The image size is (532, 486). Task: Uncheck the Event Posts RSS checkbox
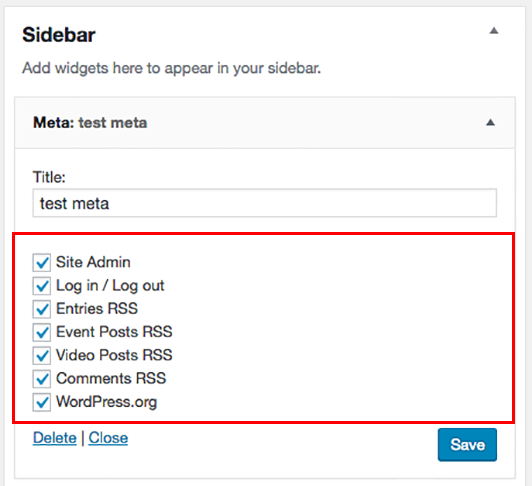click(x=42, y=332)
